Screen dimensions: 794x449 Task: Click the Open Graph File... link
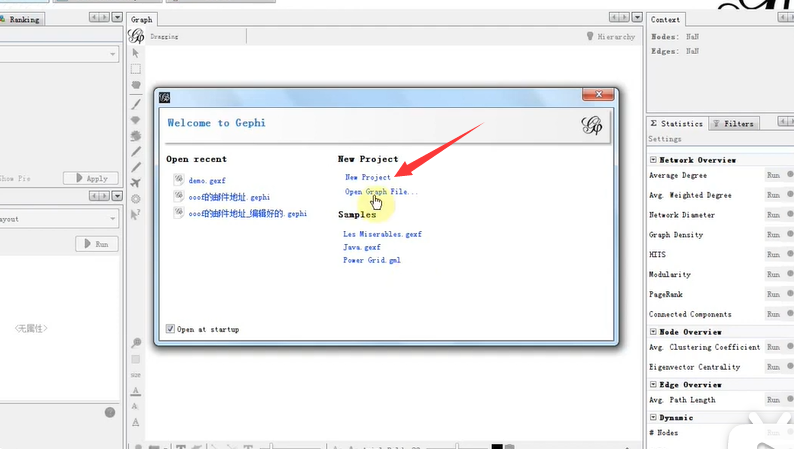click(x=381, y=191)
